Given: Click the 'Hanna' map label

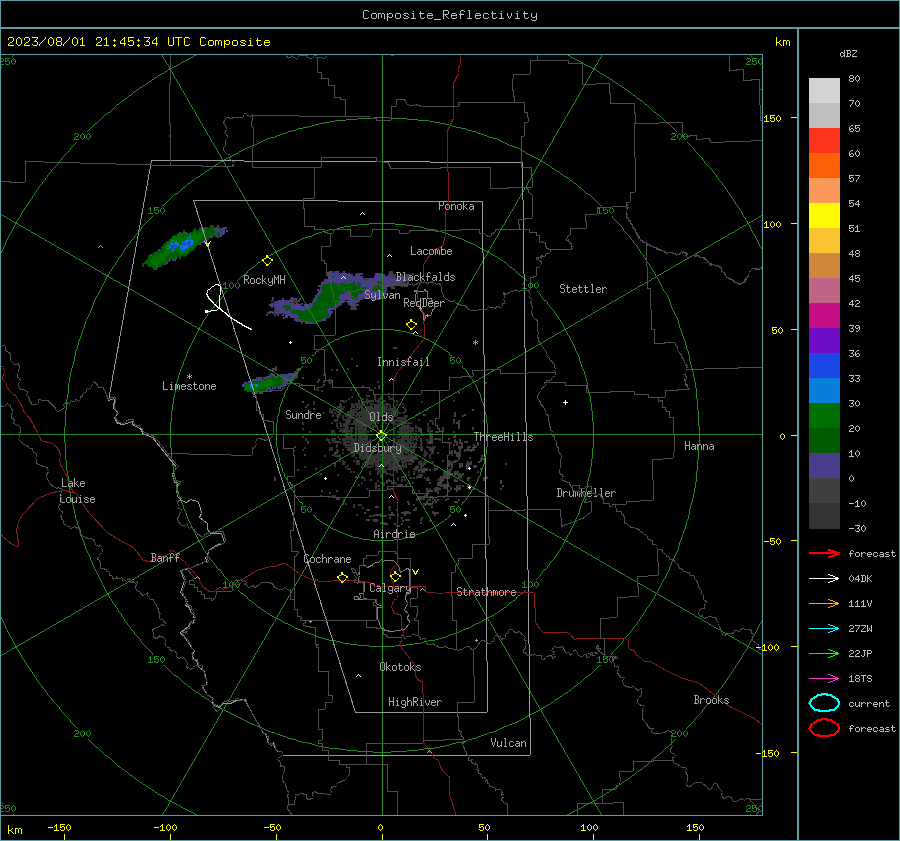Looking at the screenshot, I should pos(699,446).
